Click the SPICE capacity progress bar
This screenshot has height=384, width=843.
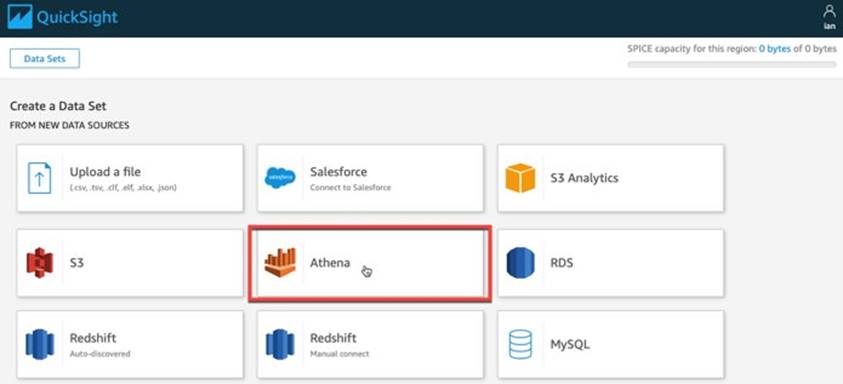(x=732, y=65)
